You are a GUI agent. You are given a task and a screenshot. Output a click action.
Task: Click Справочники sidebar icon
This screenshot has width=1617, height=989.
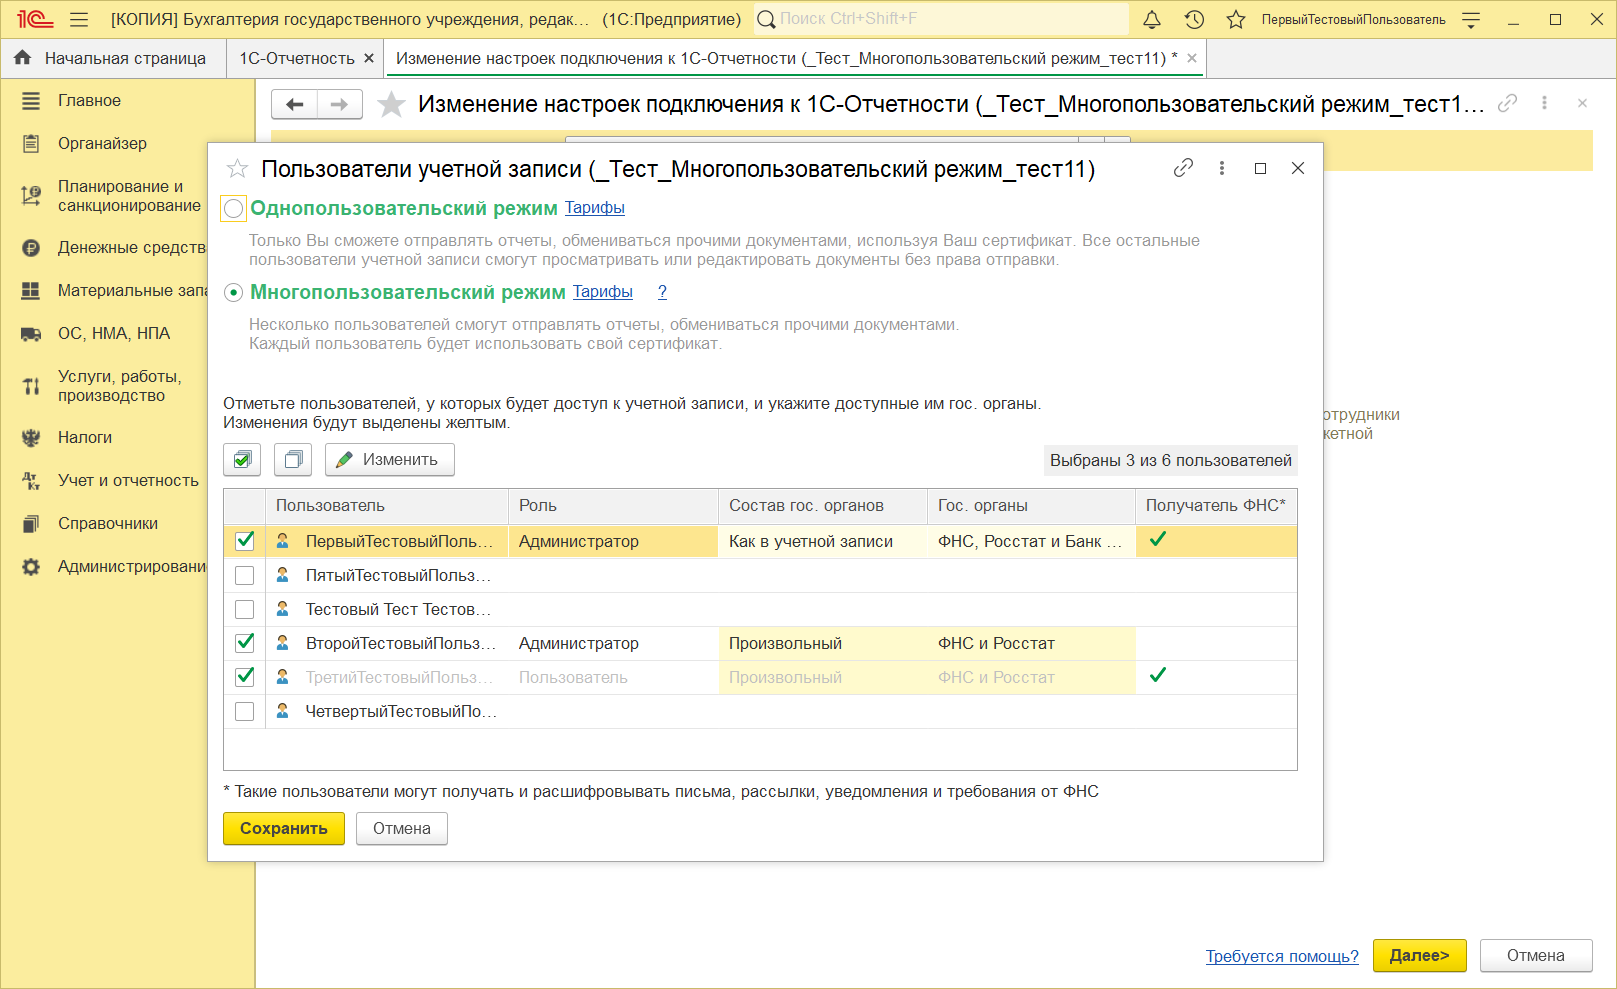31,523
